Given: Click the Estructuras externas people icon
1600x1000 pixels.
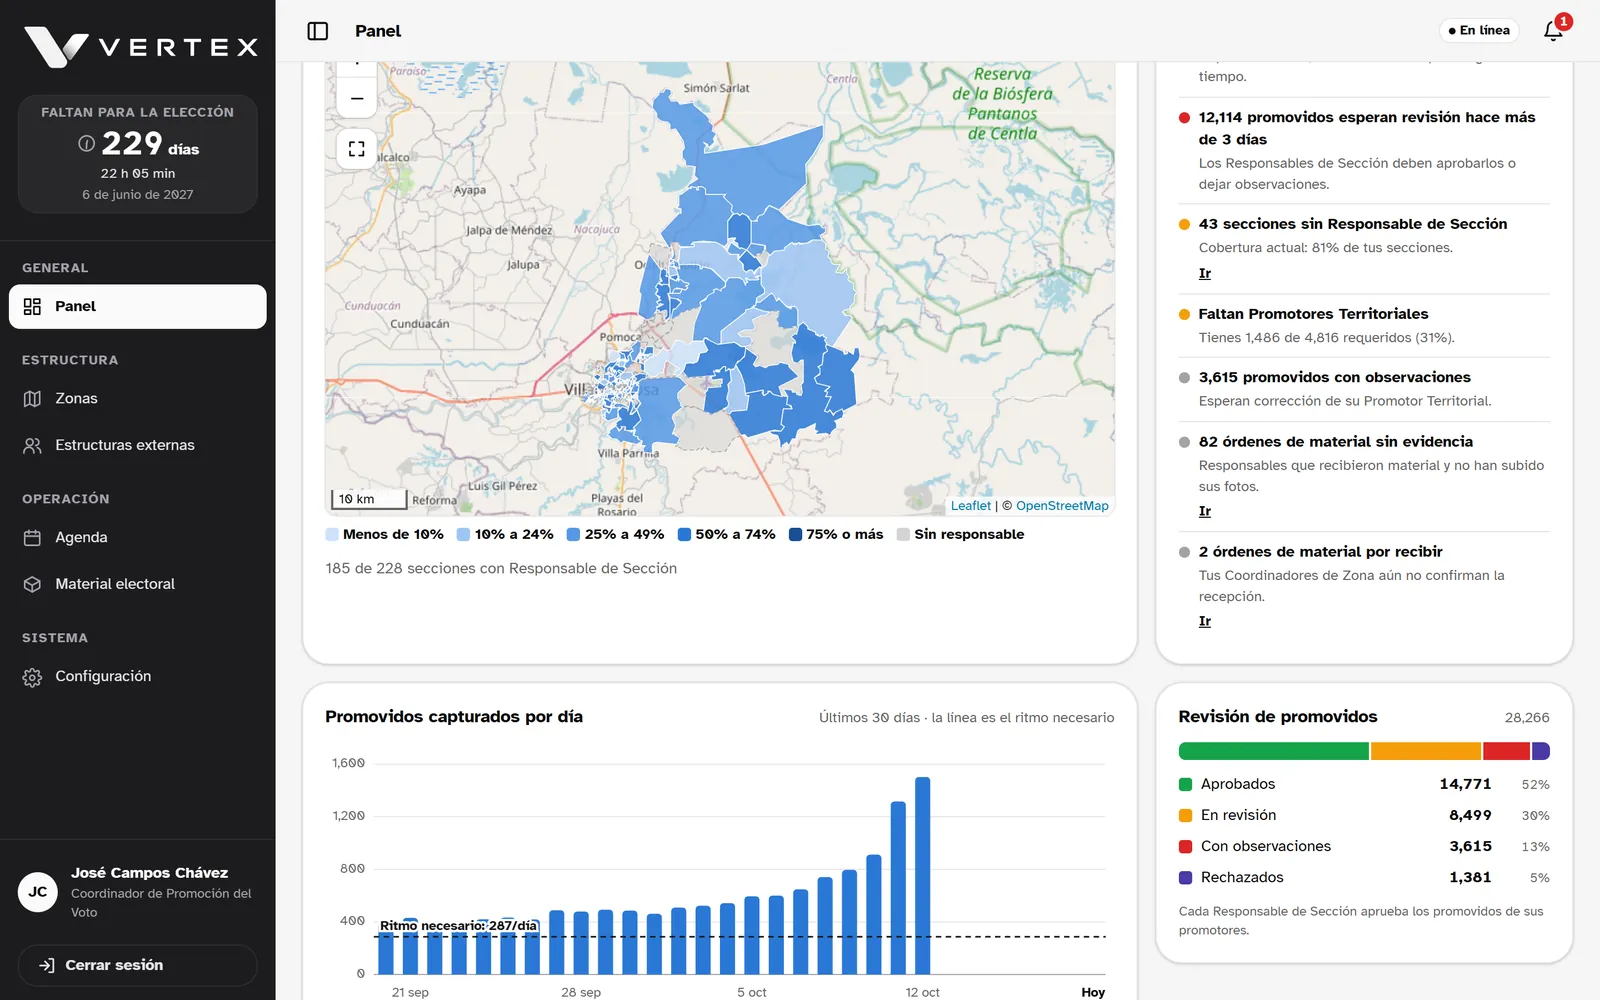Looking at the screenshot, I should pyautogui.click(x=32, y=445).
